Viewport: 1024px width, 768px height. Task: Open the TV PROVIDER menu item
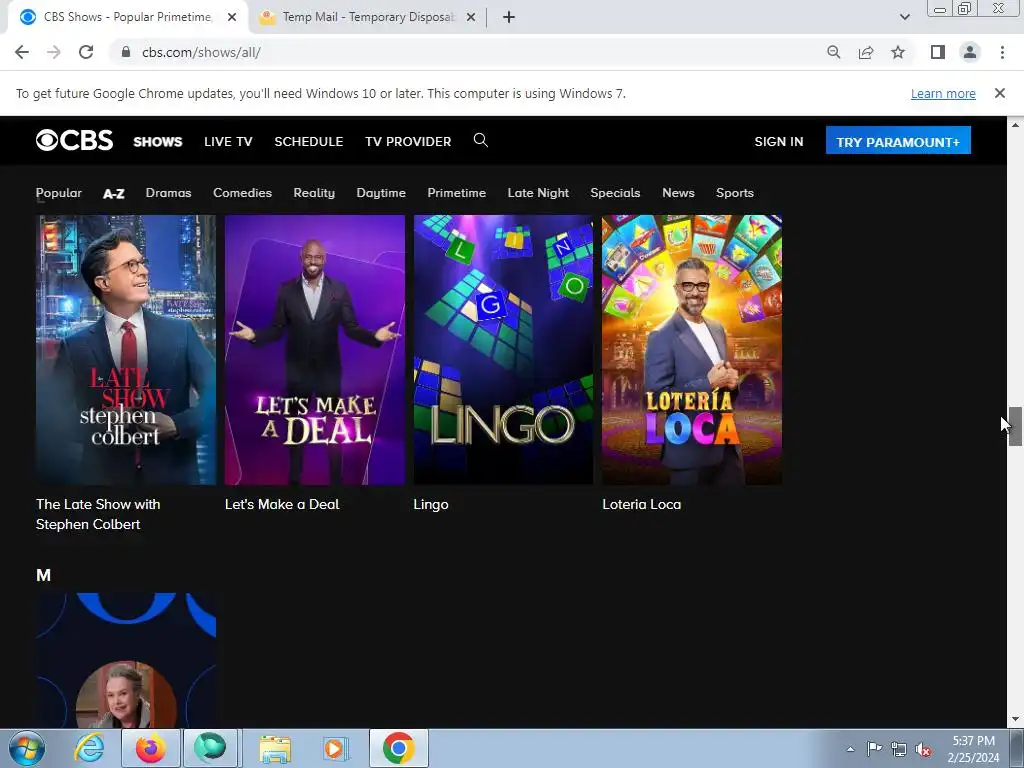pos(408,142)
